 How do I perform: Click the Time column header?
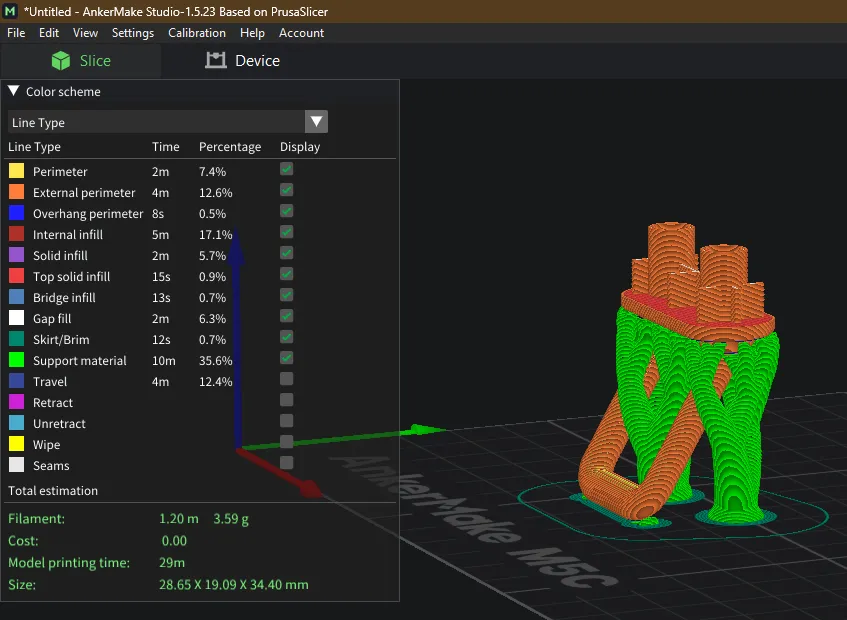click(x=165, y=147)
